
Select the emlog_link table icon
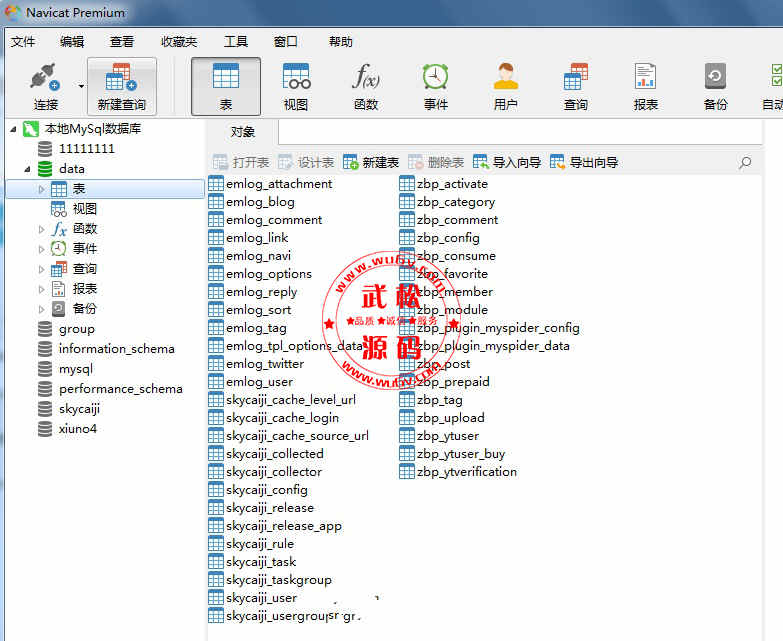click(x=216, y=238)
